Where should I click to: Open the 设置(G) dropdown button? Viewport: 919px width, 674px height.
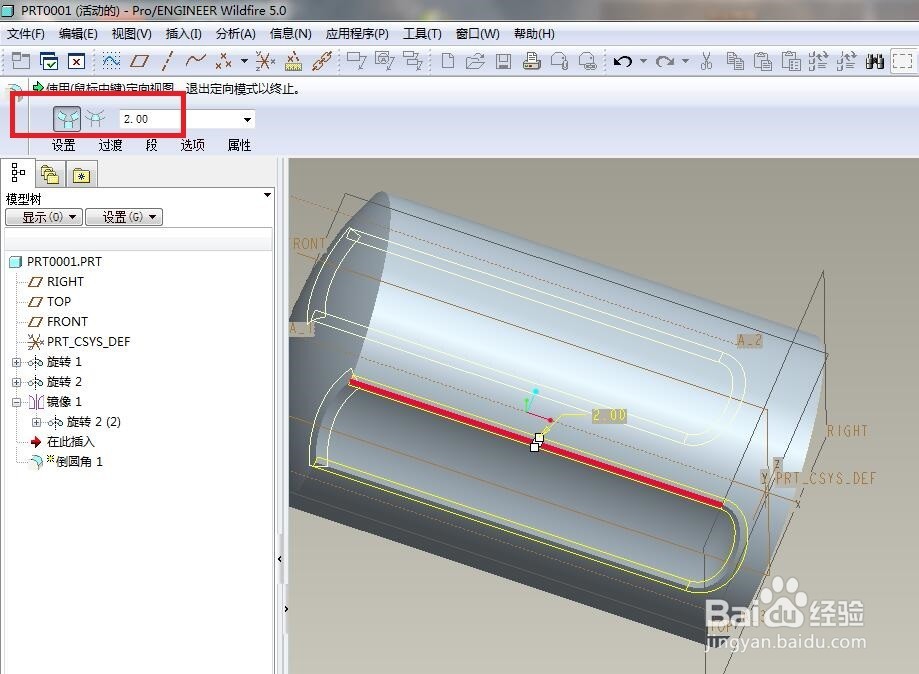[x=124, y=217]
